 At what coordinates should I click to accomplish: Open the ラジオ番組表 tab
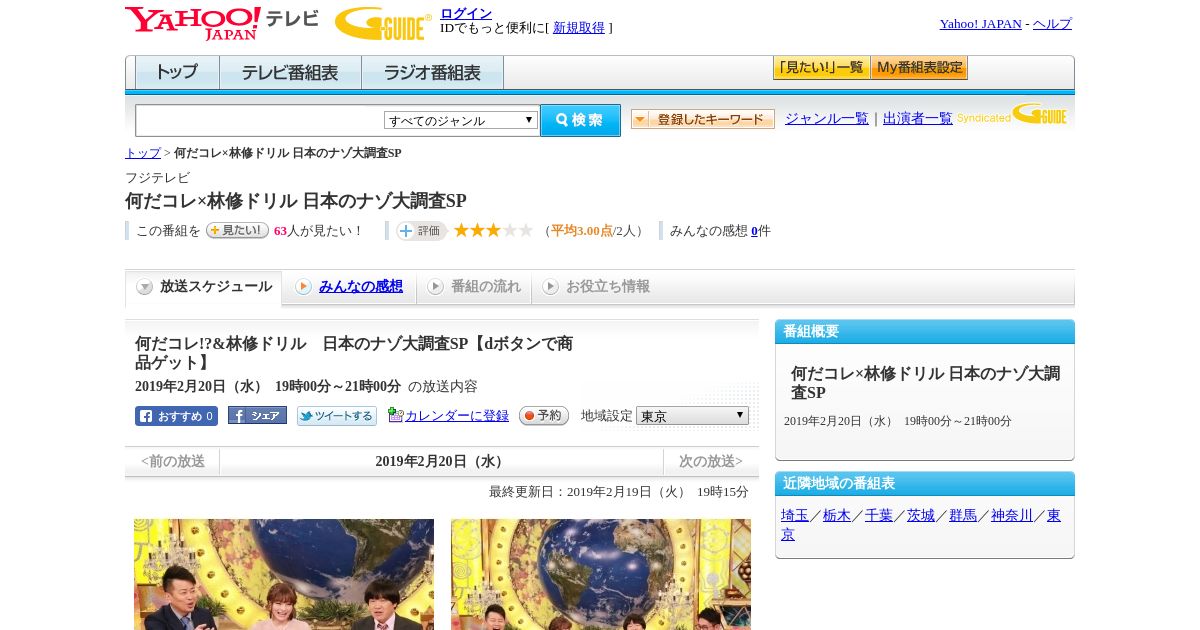pyautogui.click(x=432, y=73)
